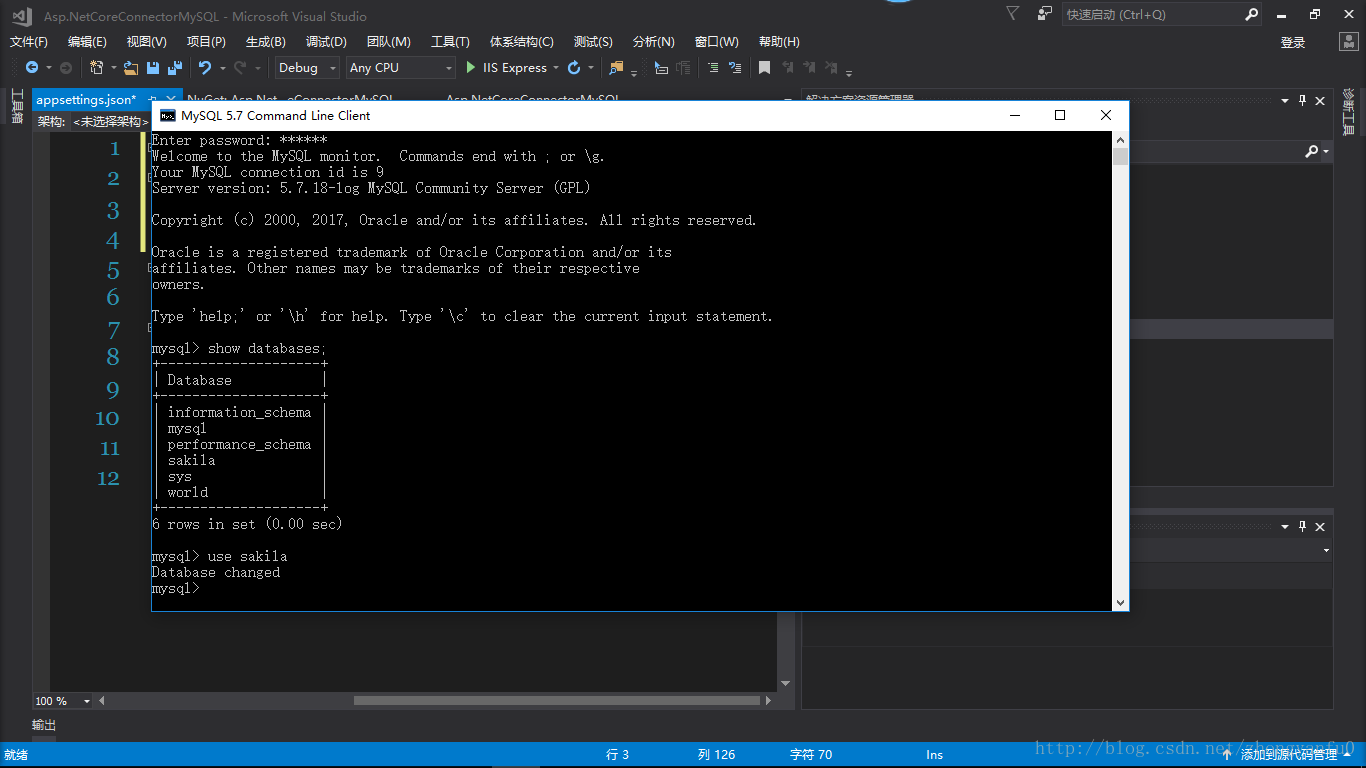Image resolution: width=1366 pixels, height=768 pixels.
Task: Open the 调试(D) menu
Action: pyautogui.click(x=326, y=42)
